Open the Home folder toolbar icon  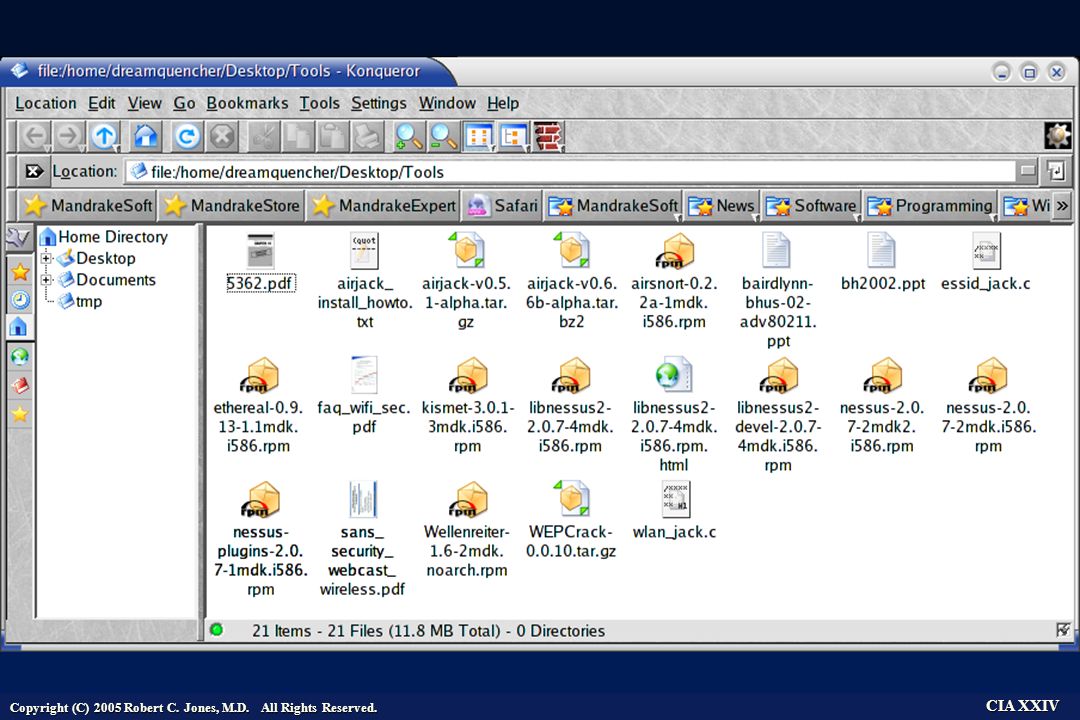click(x=145, y=136)
